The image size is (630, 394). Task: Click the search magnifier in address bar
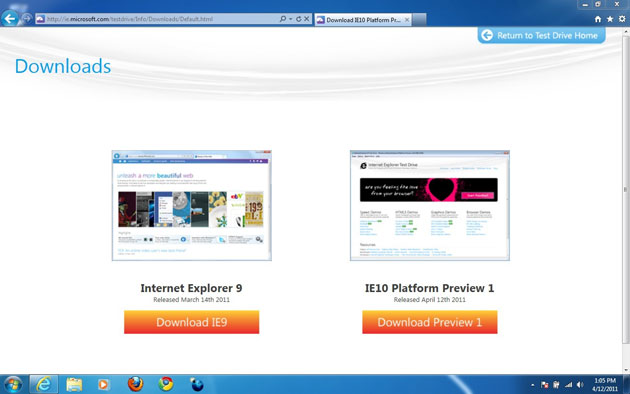[283, 19]
